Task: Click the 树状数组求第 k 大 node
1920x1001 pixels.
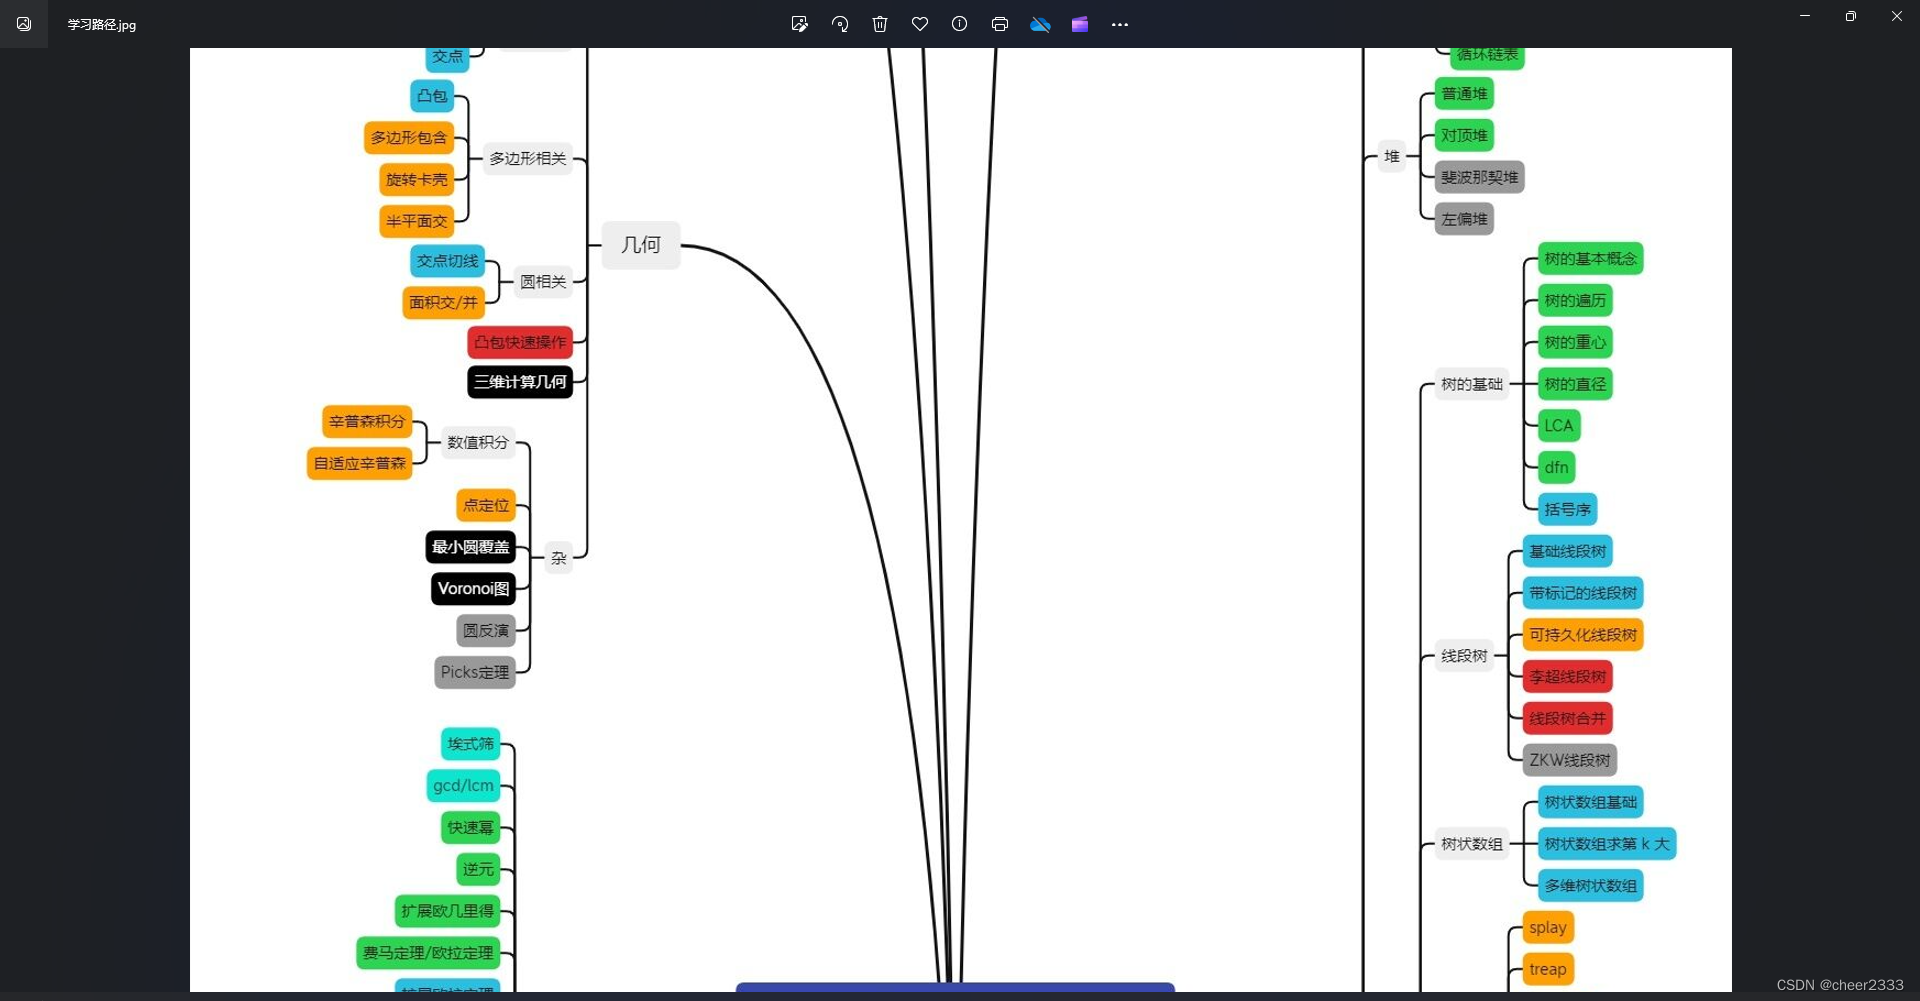Action: 1607,844
